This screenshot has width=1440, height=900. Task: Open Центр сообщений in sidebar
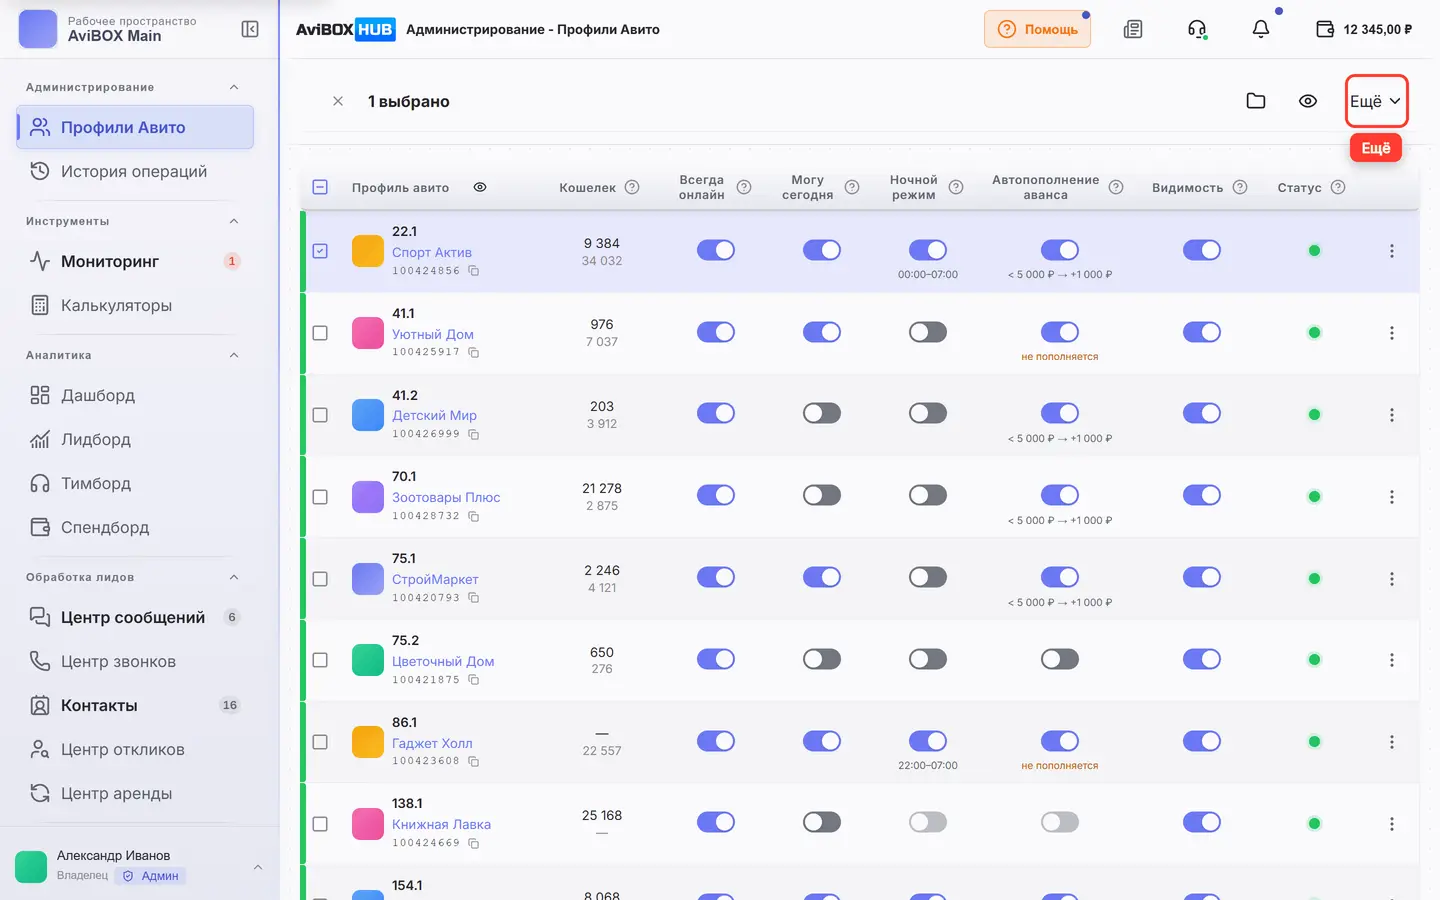(135, 617)
